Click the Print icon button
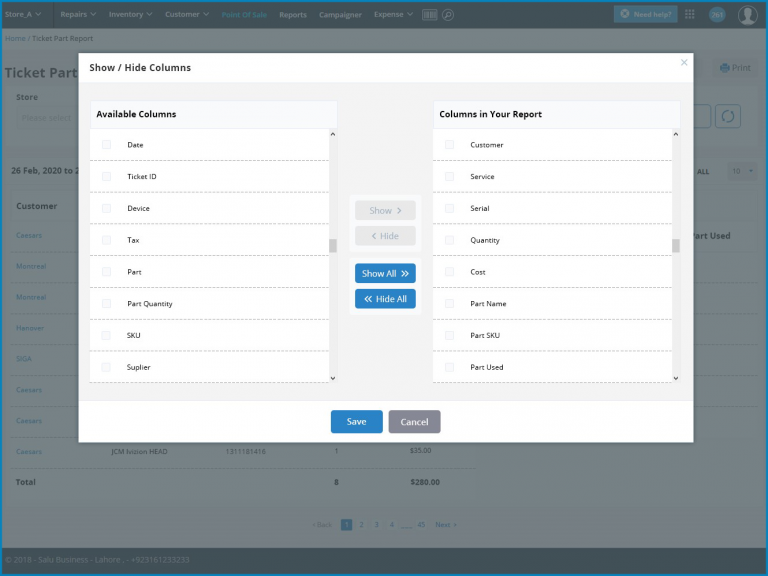This screenshot has height=576, width=768. tap(735, 68)
